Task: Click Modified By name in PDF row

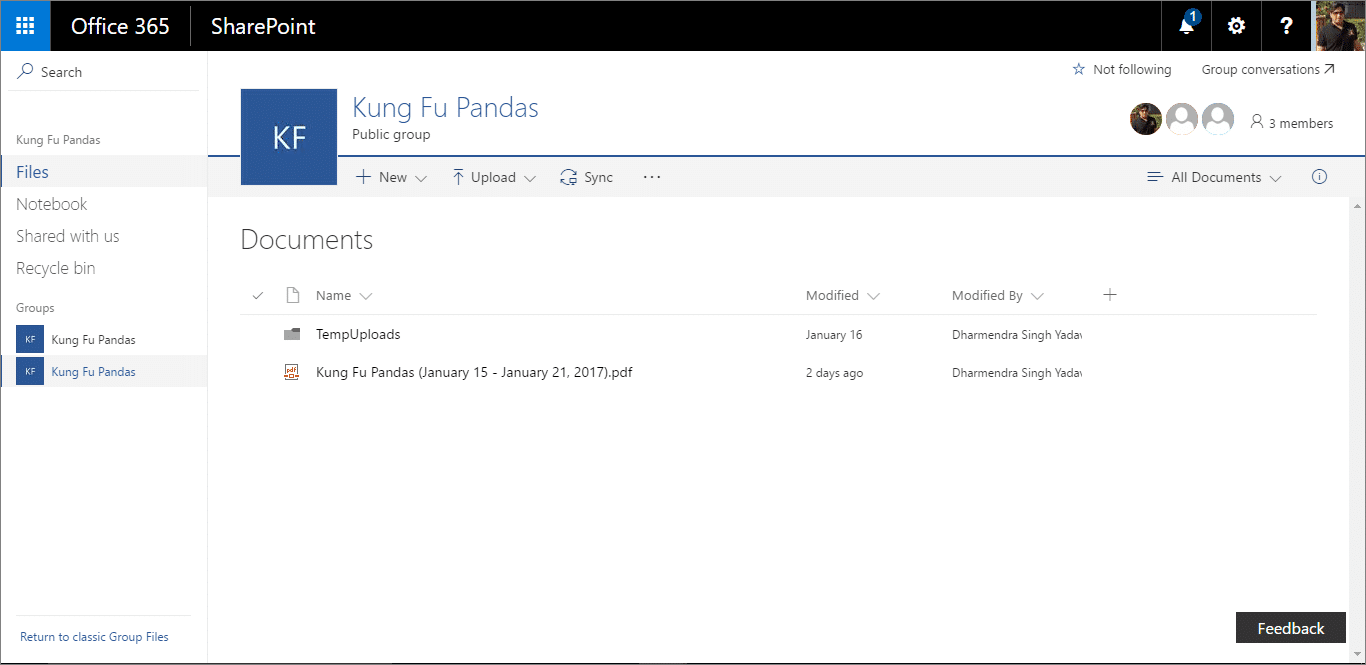Action: click(x=1017, y=373)
